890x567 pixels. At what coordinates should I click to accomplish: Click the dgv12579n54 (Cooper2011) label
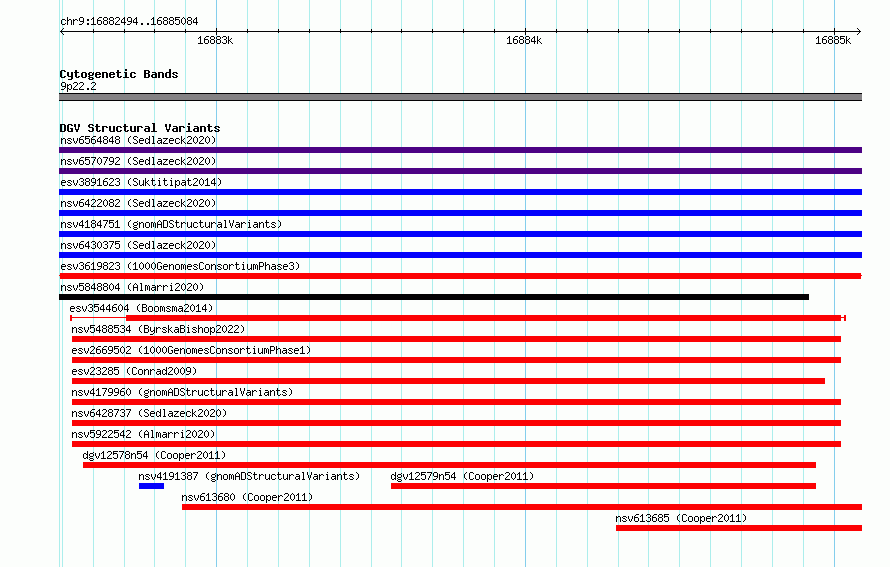[462, 476]
